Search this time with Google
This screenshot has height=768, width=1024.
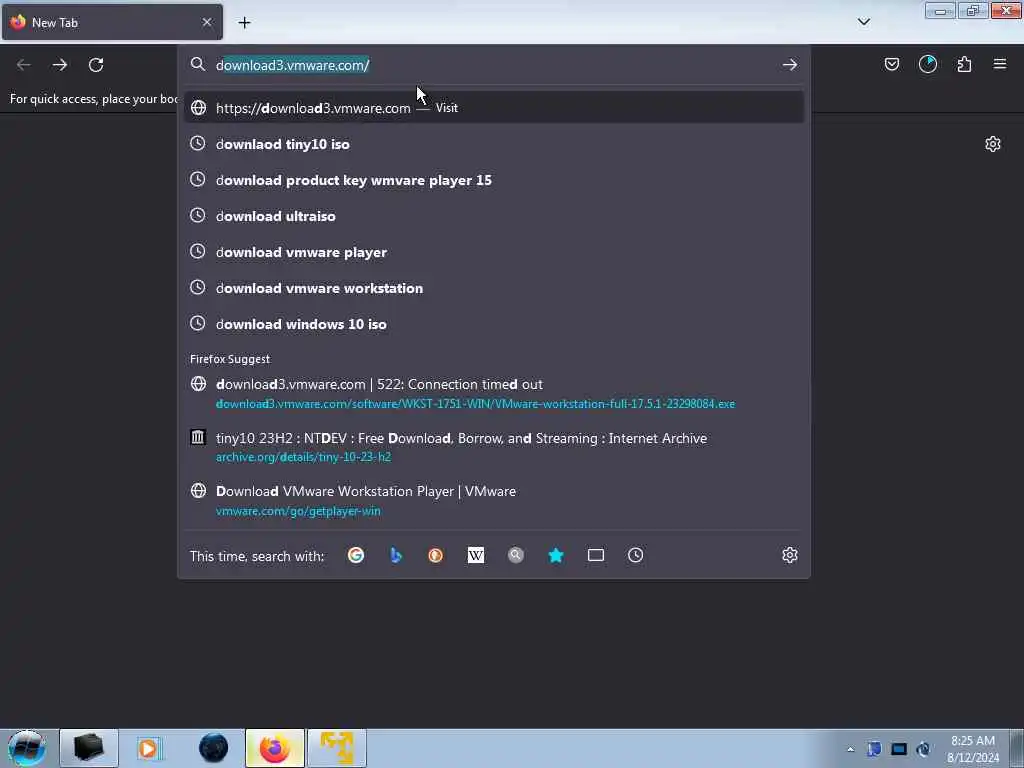tap(356, 555)
